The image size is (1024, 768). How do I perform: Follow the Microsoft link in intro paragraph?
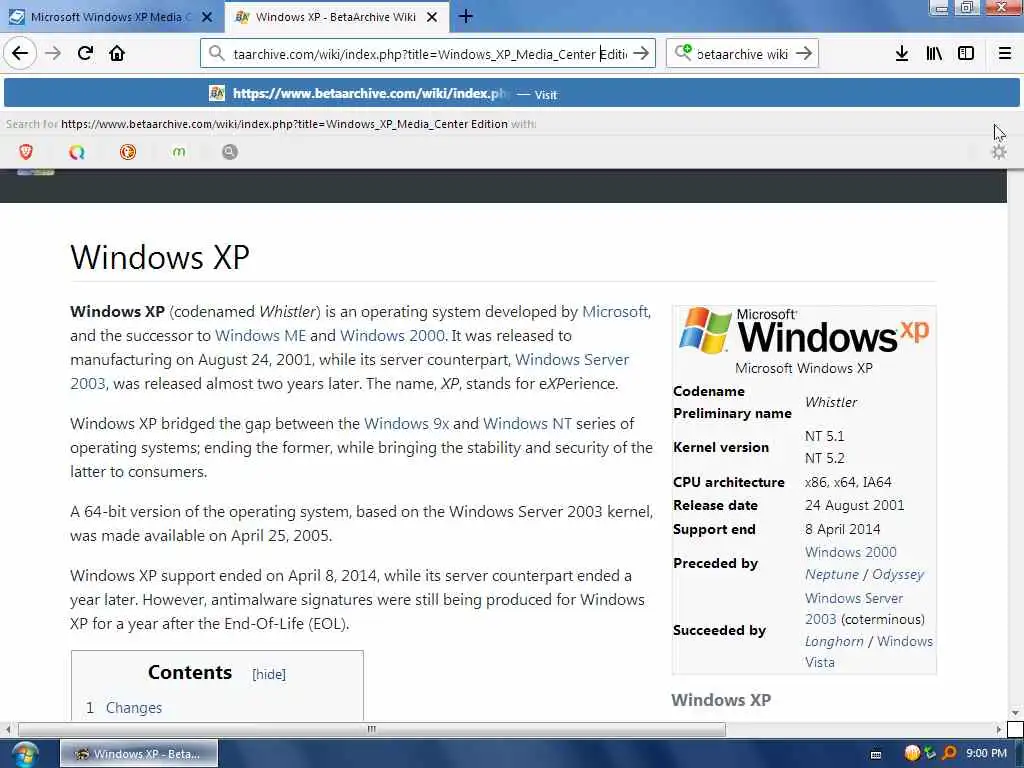[615, 312]
